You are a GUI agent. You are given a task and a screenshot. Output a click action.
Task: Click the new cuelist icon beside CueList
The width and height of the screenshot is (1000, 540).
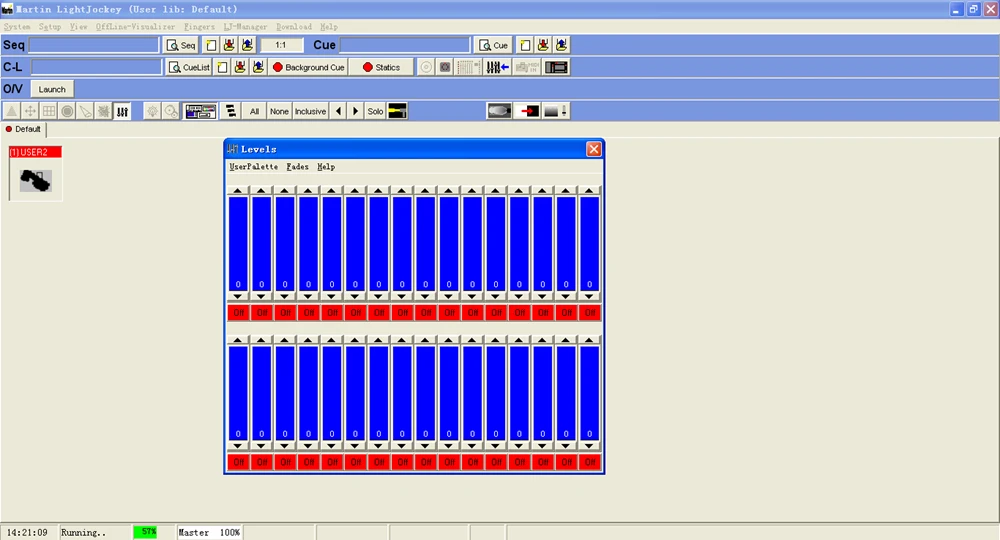point(222,67)
